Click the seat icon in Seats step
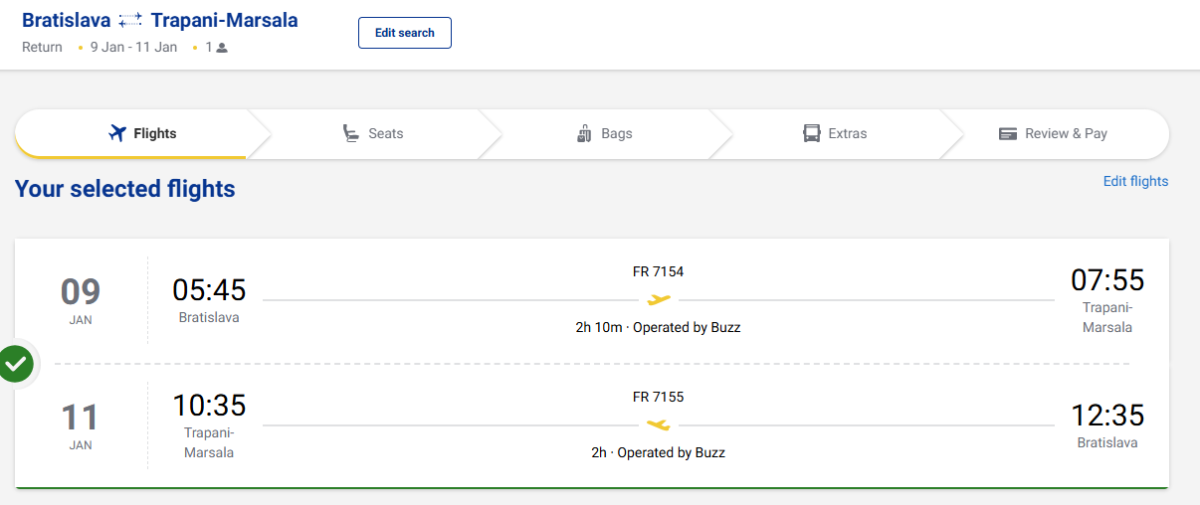 351,133
